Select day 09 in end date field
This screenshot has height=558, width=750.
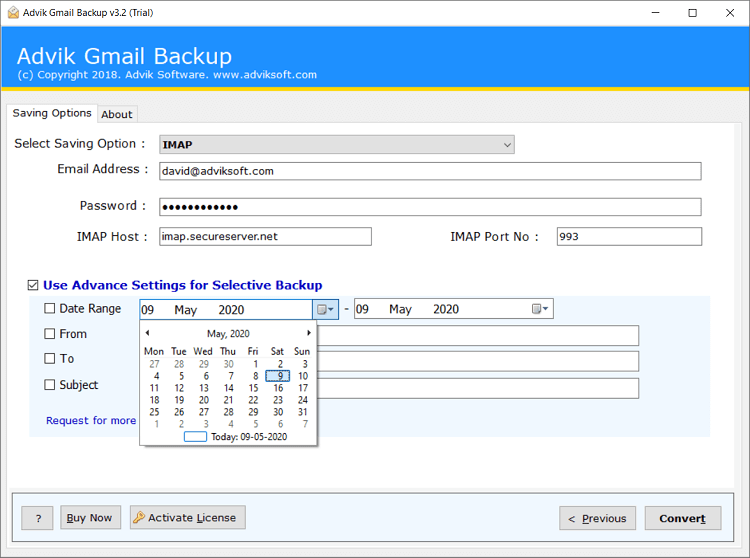(363, 309)
